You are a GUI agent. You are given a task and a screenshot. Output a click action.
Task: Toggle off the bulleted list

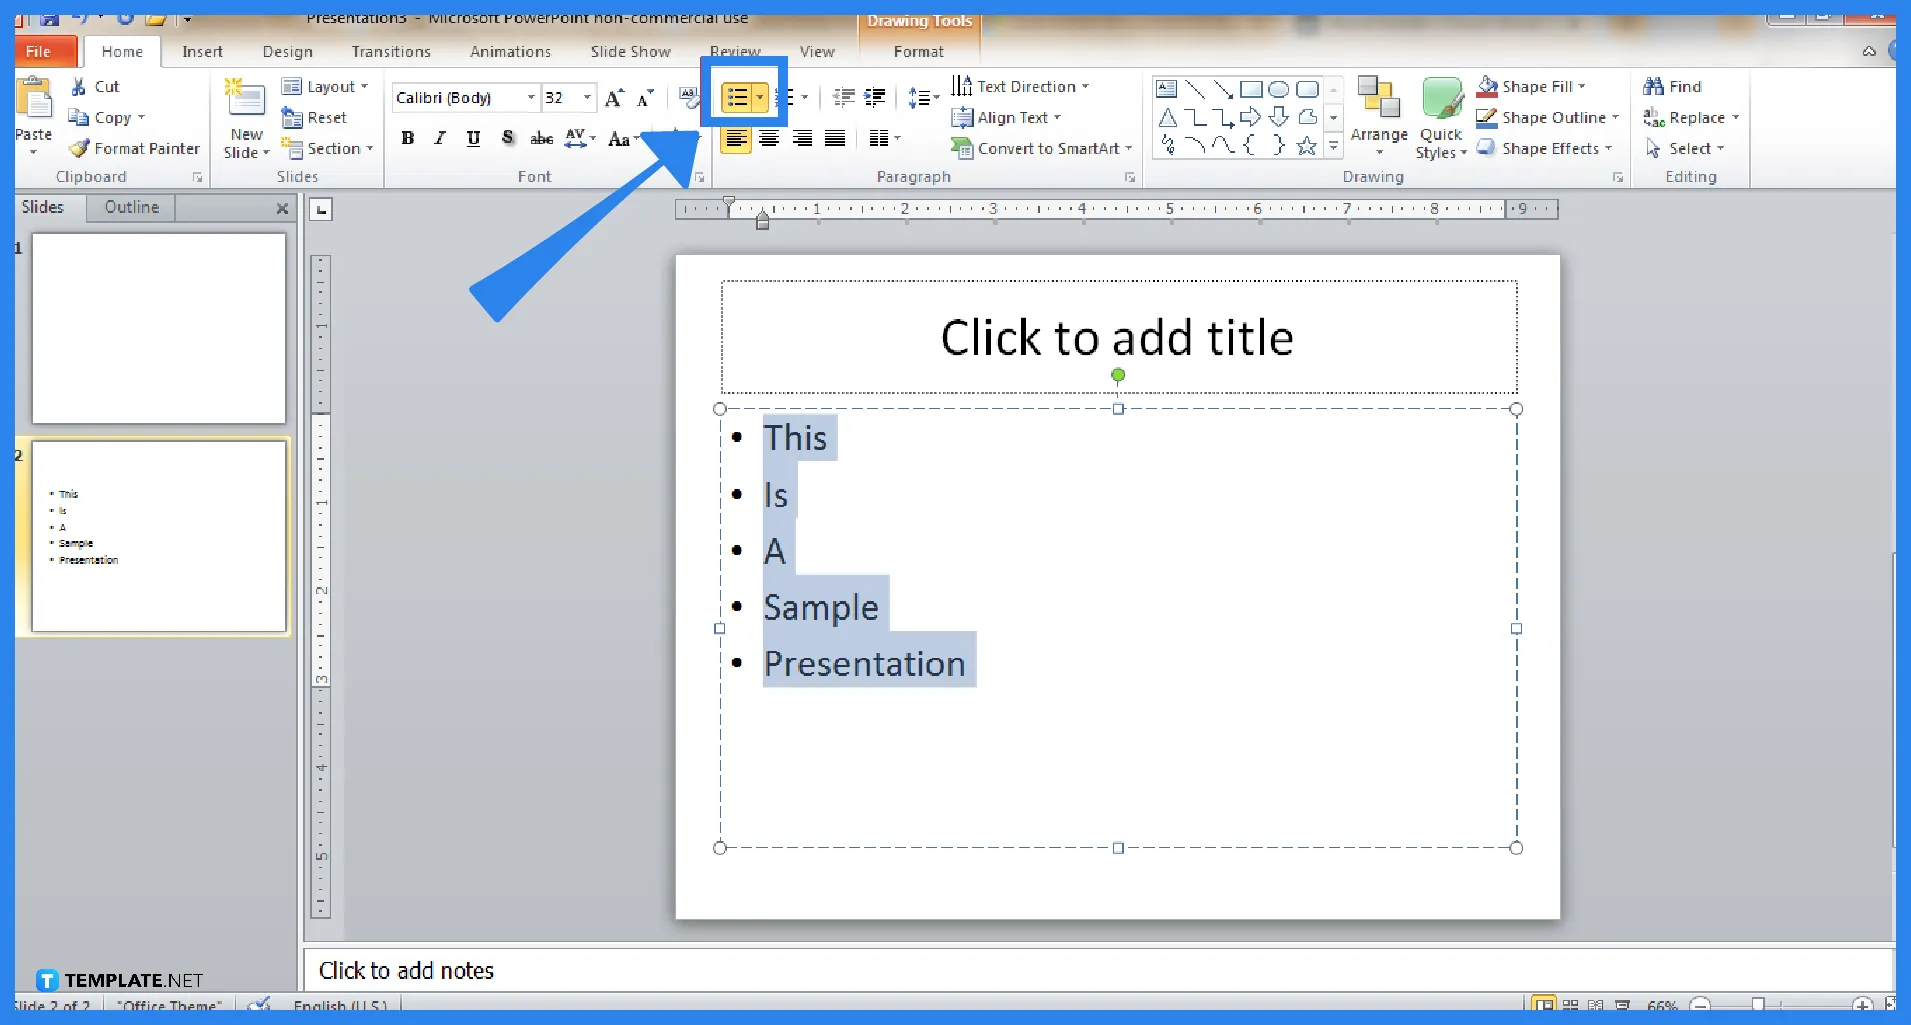pyautogui.click(x=738, y=96)
